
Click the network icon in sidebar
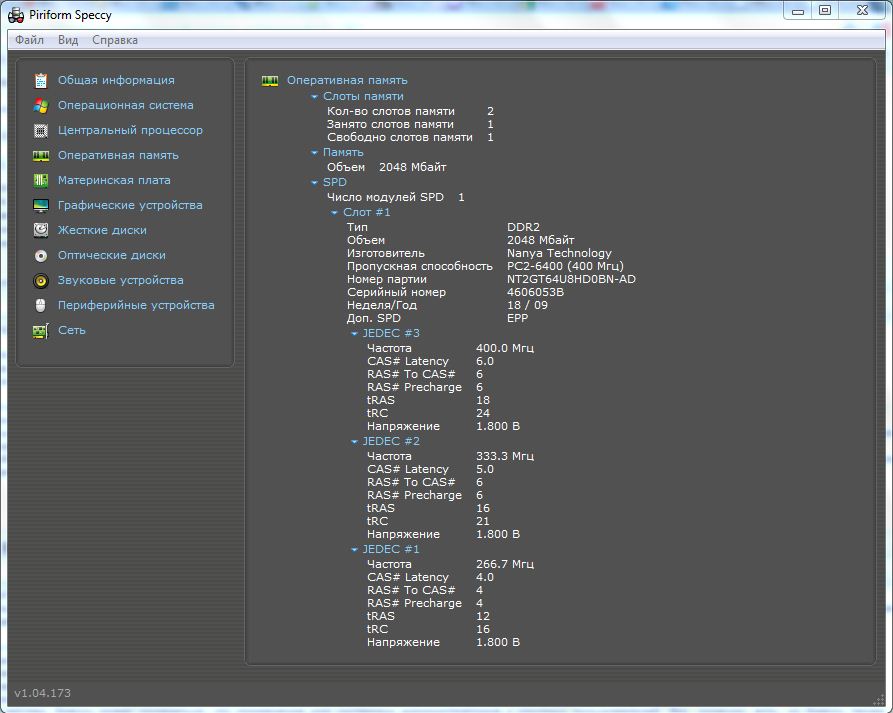click(x=40, y=330)
